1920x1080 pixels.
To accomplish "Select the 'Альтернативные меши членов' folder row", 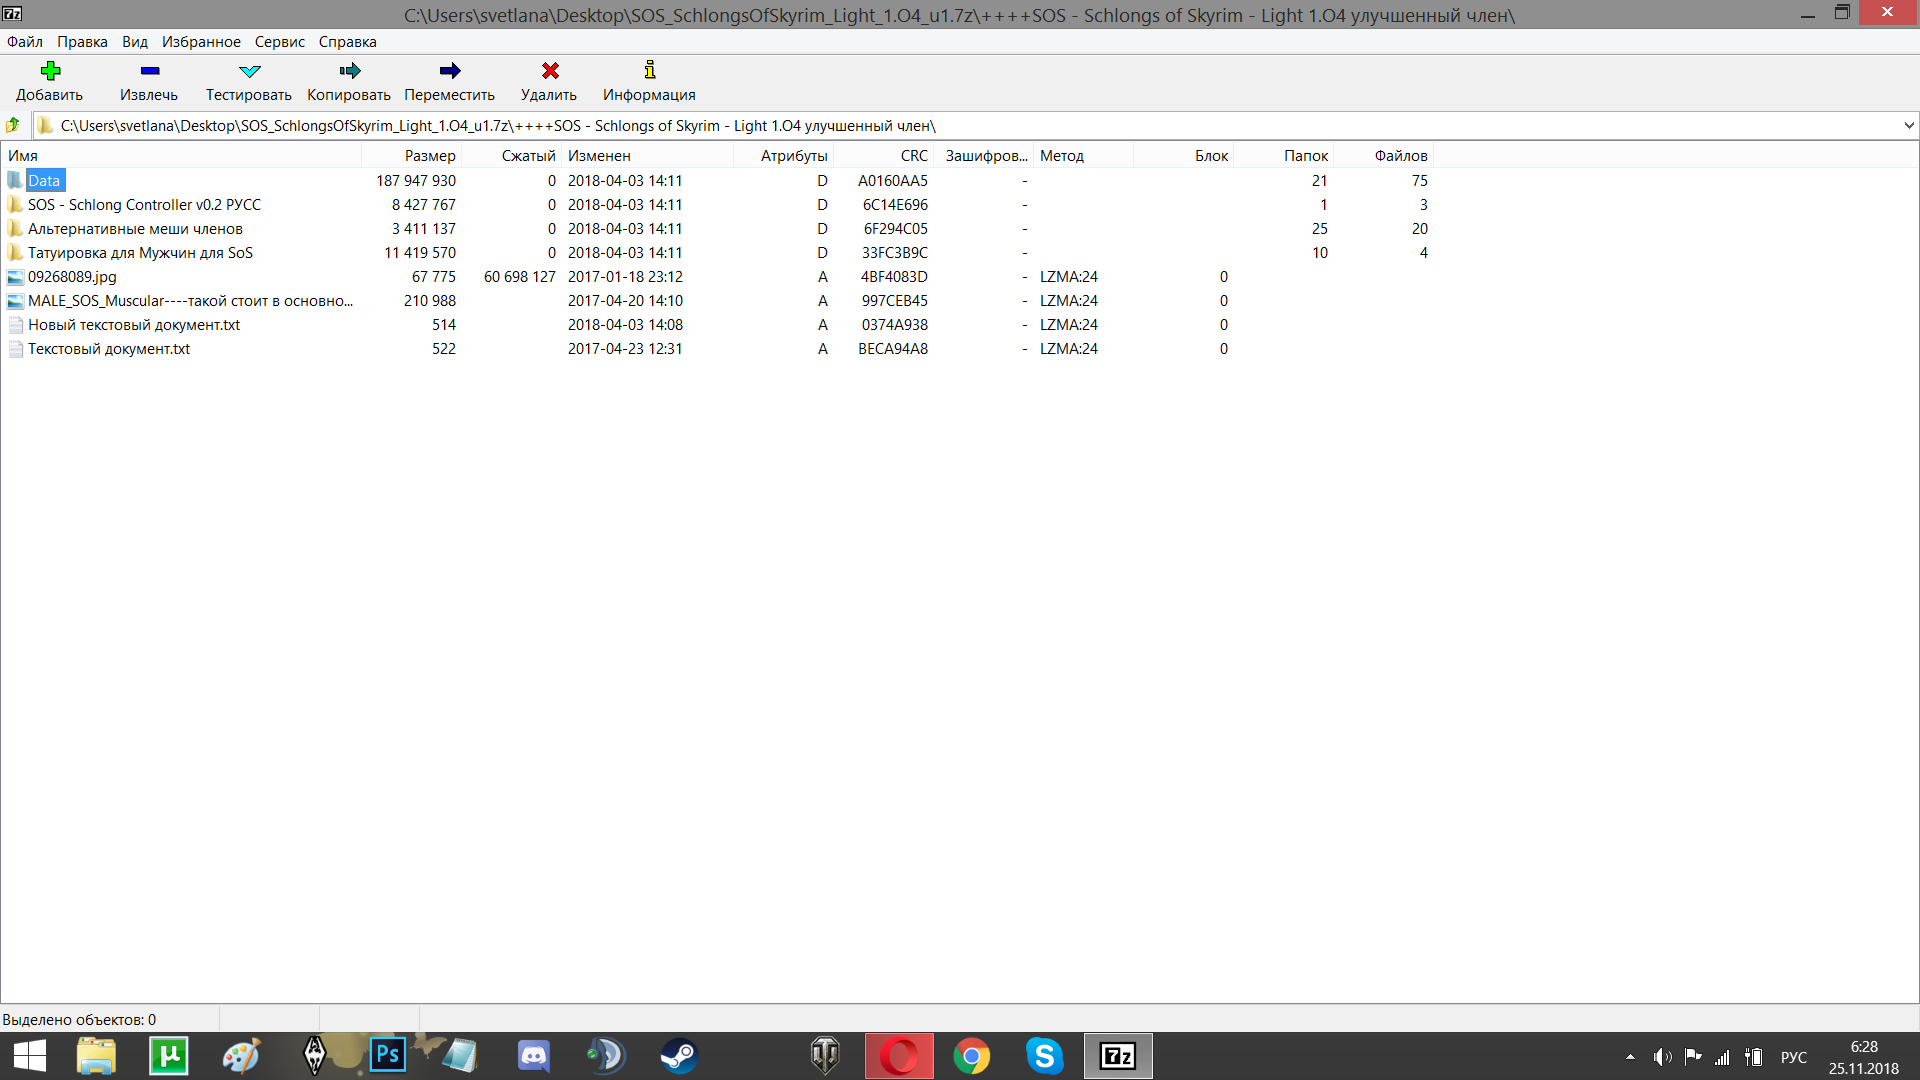I will click(716, 229).
